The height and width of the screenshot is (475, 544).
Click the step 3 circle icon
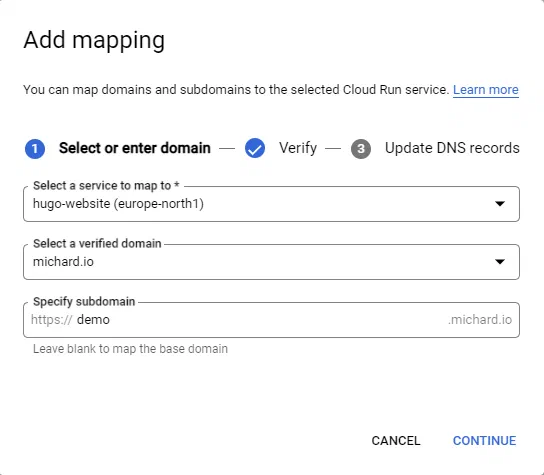pyautogui.click(x=361, y=149)
